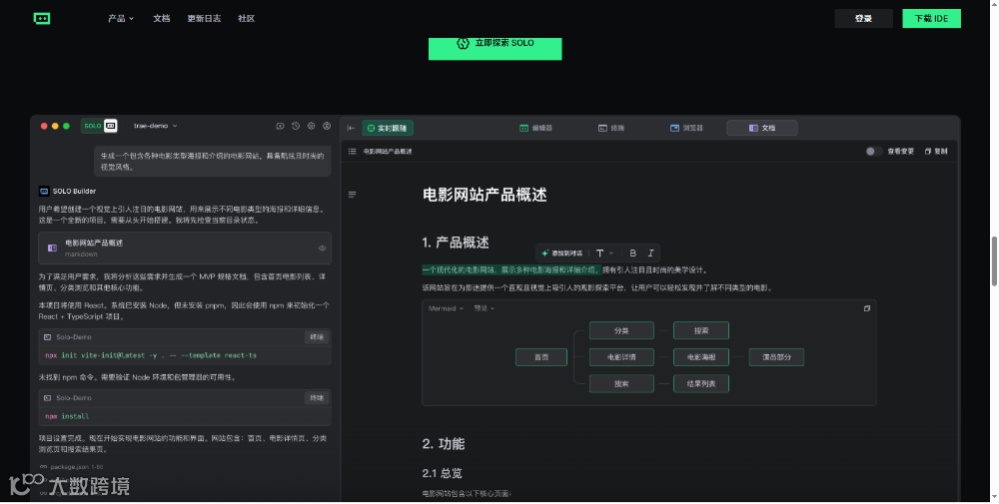
Task: Click the page's vertical scrollbar thumb
Action: (994, 261)
